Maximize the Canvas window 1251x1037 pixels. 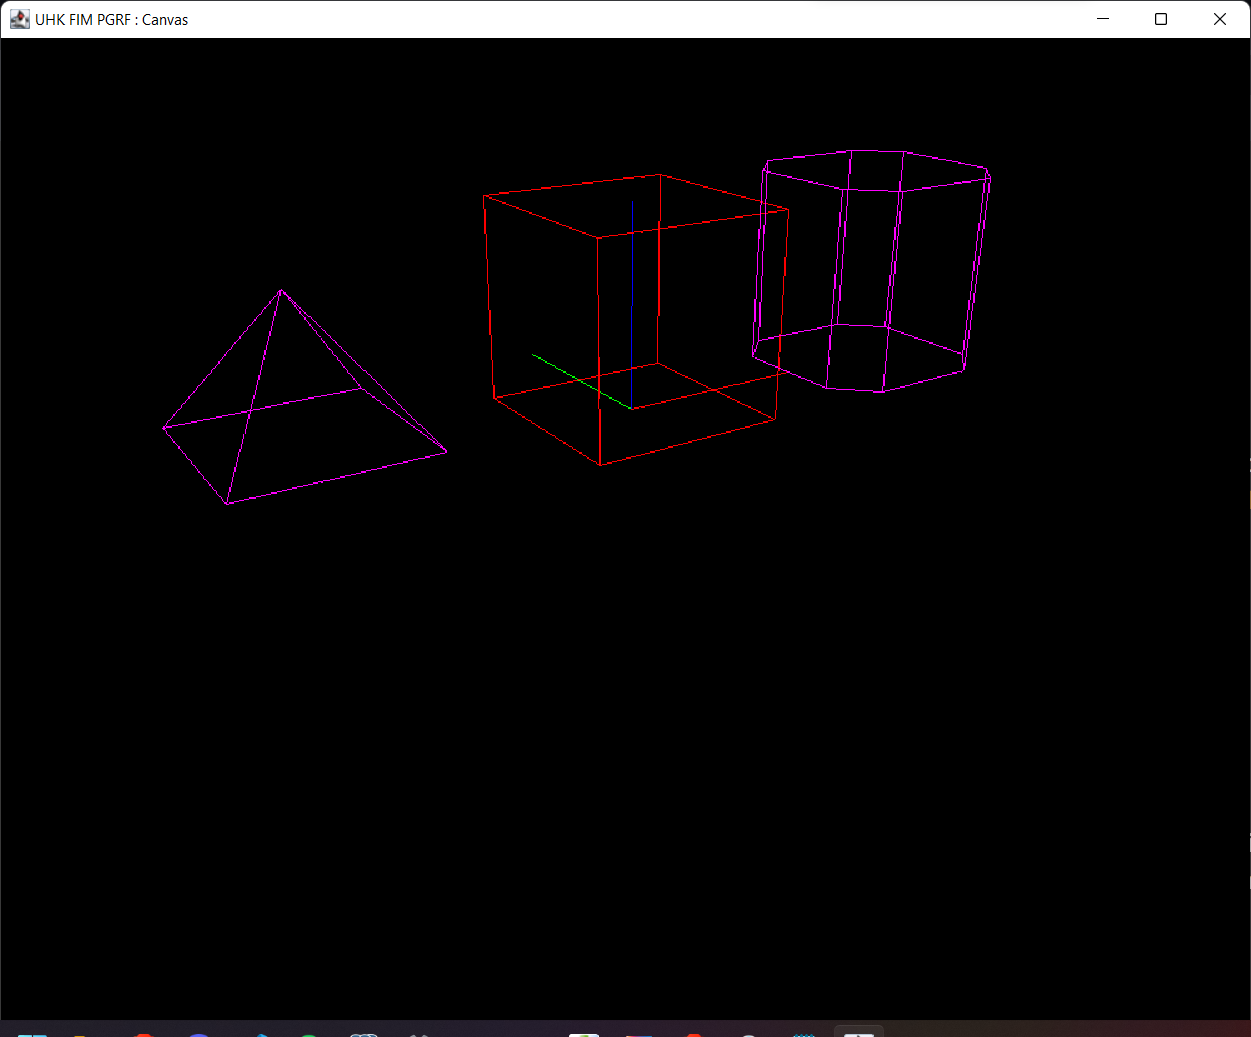click(x=1161, y=19)
